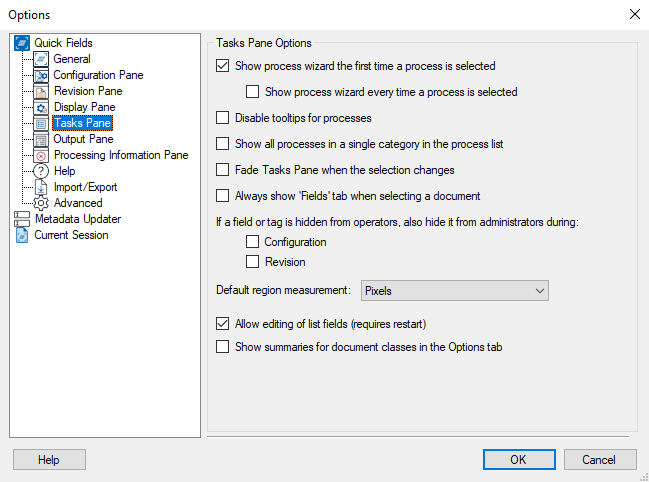Open the Import/Export options
The height and width of the screenshot is (482, 649).
coord(86,187)
